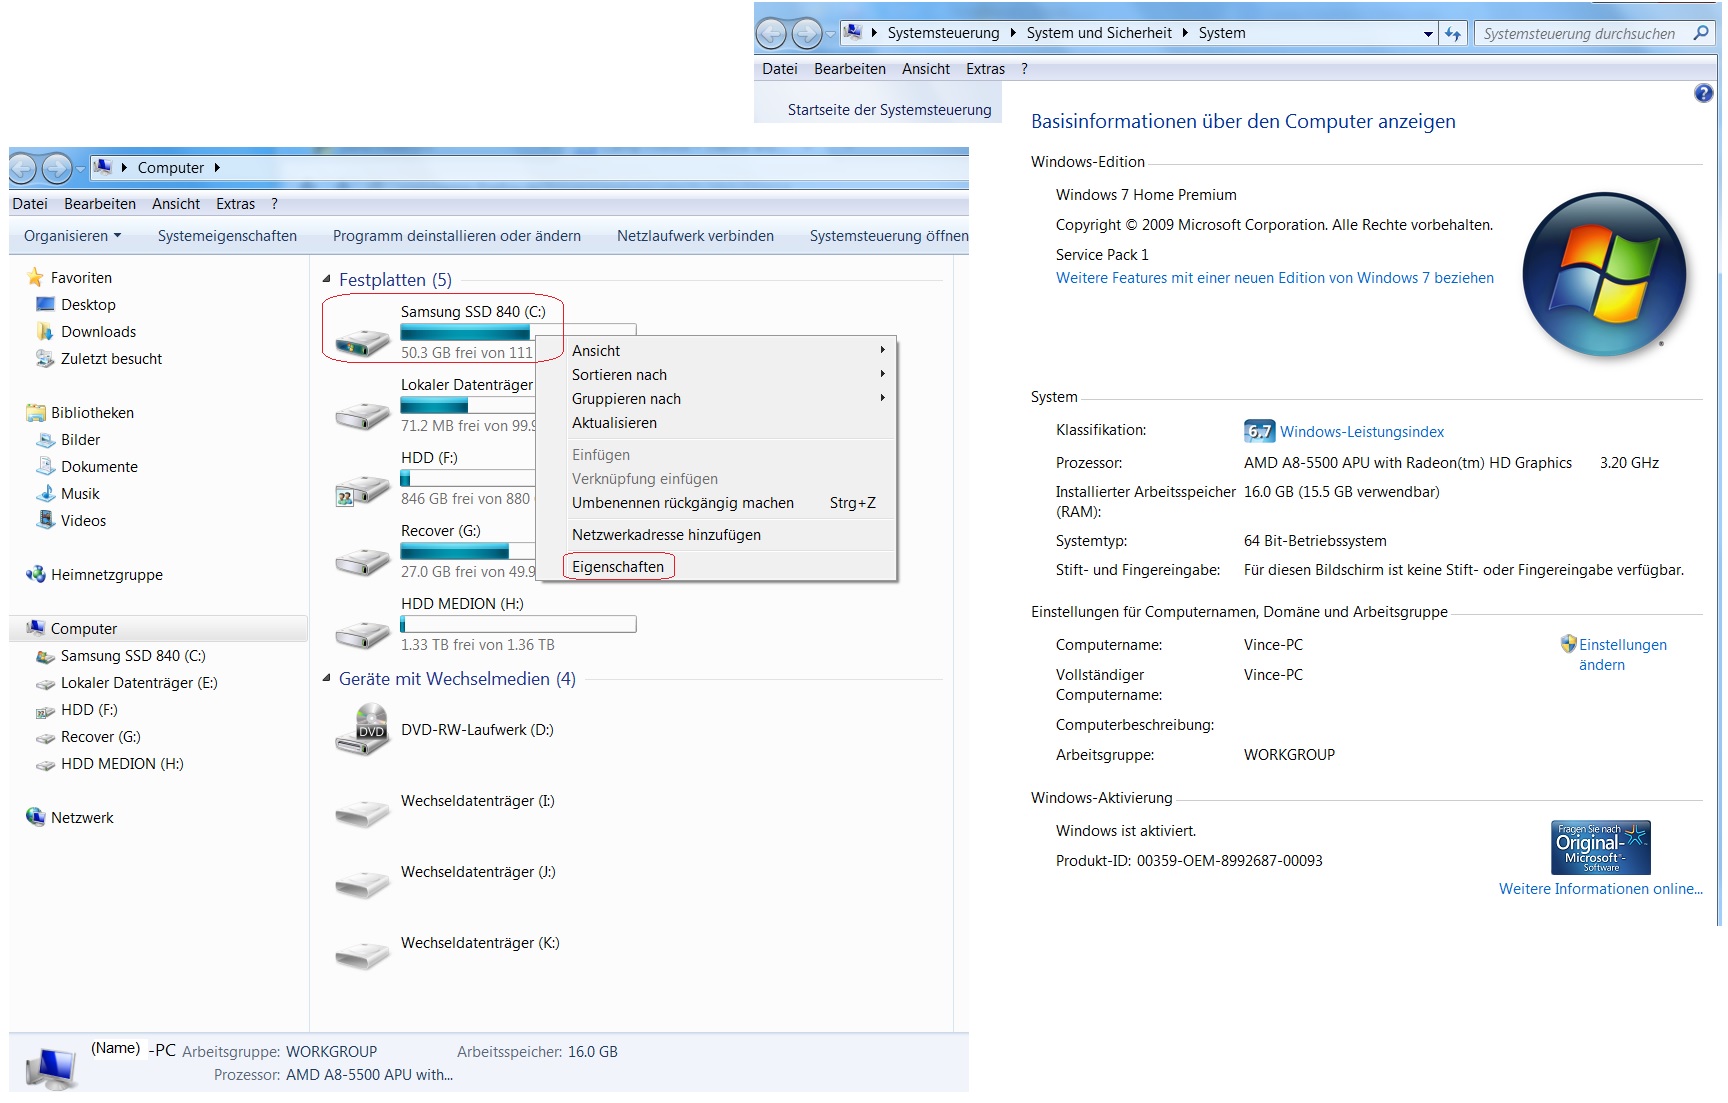Expand the Gruppieren nach submenu arrow
Viewport: 1728px width, 1103px height.
point(882,398)
